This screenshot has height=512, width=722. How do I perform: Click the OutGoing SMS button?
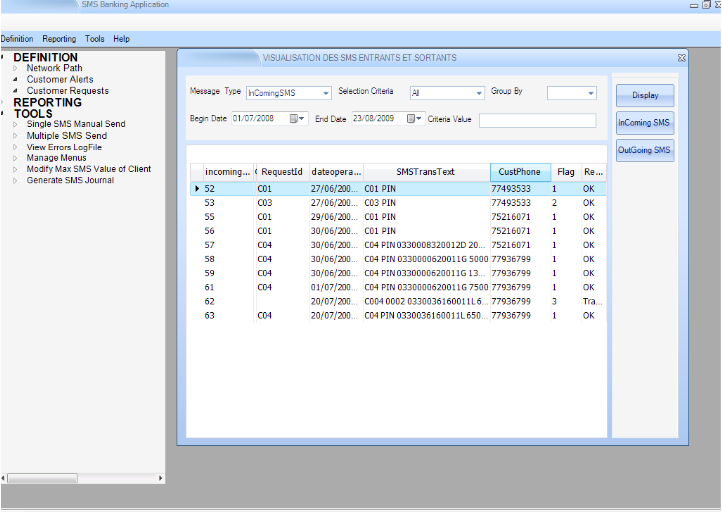[x=644, y=150]
